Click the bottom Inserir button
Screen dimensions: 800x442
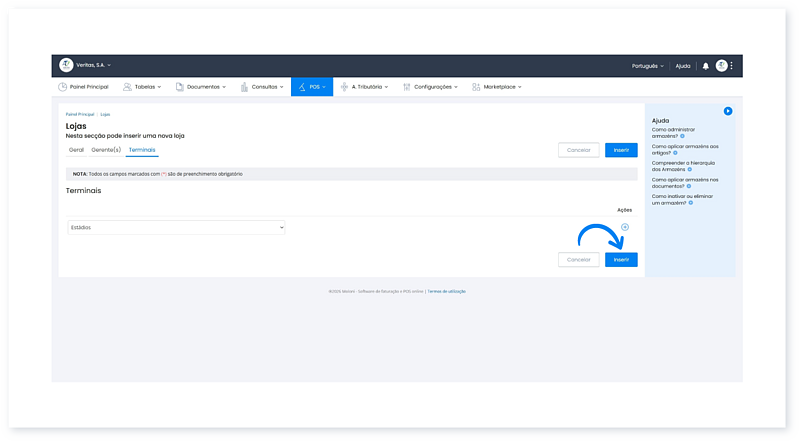[x=621, y=259]
